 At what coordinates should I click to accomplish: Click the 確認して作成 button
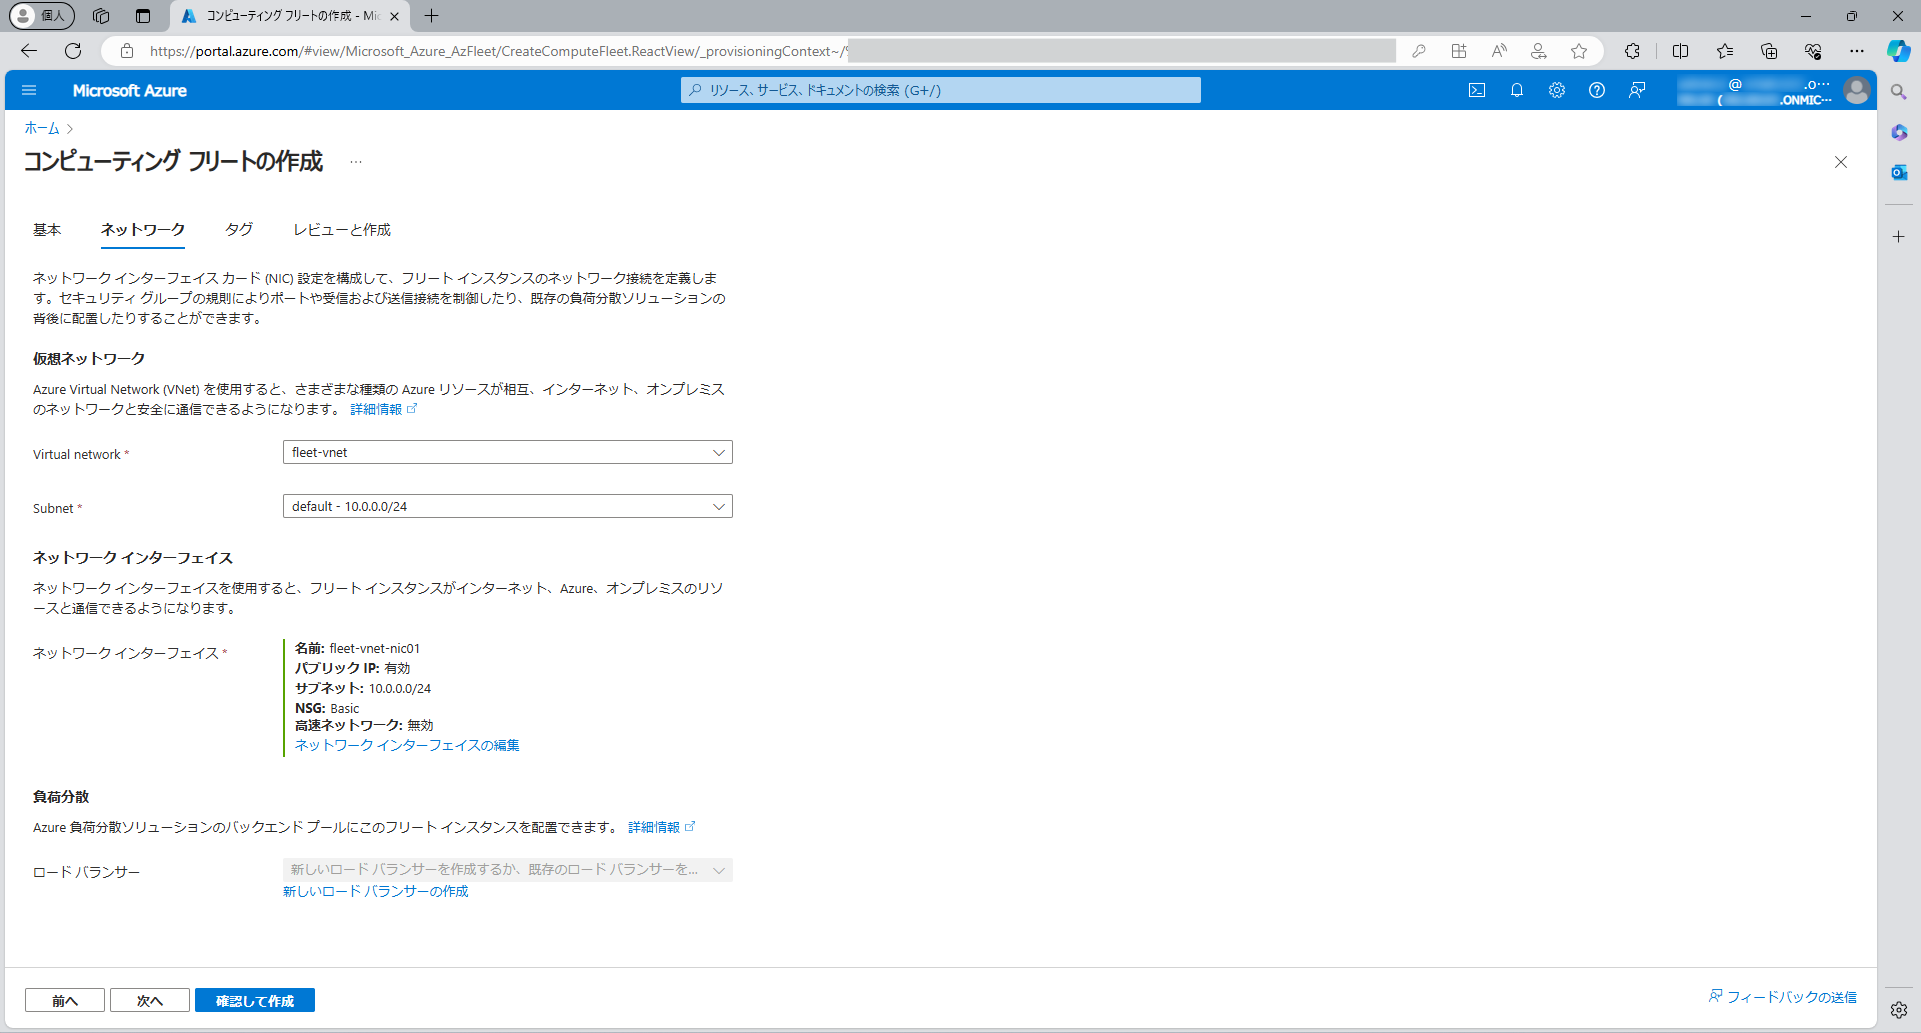coord(255,1000)
